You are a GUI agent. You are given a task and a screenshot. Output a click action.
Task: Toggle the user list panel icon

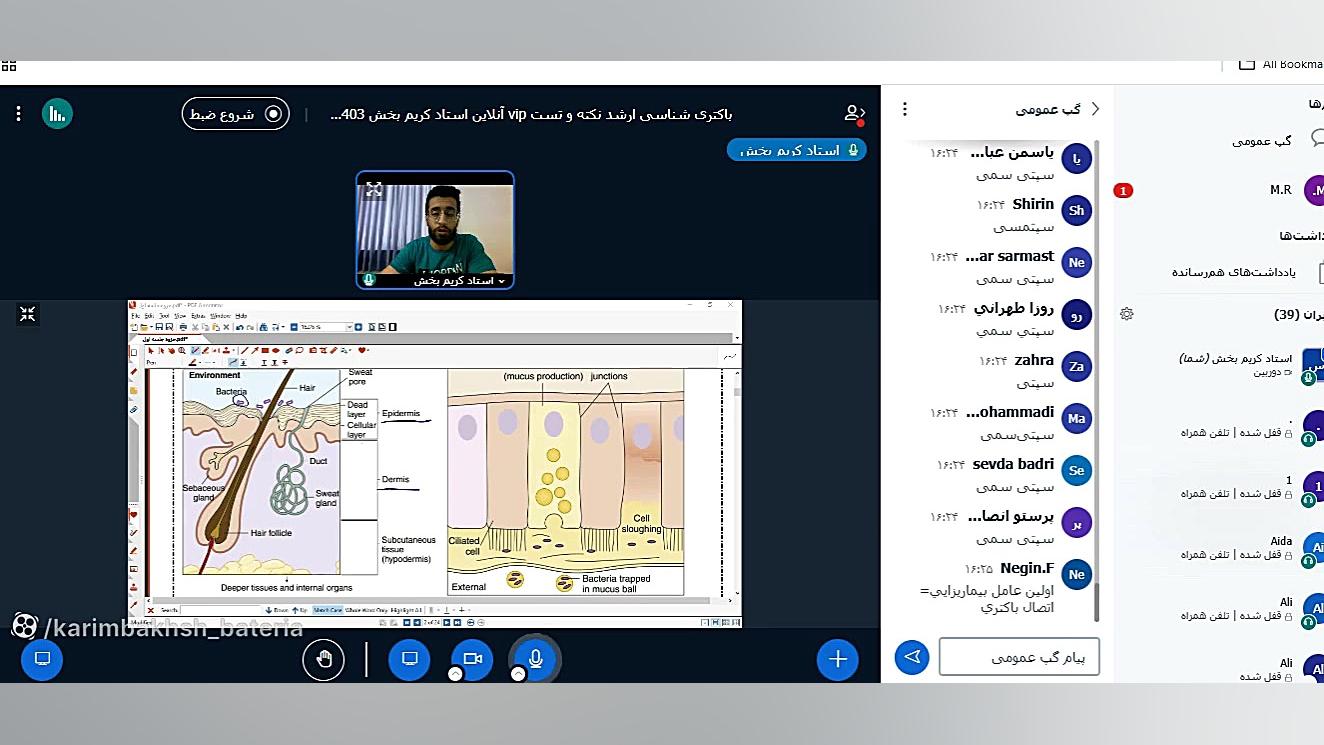pyautogui.click(x=854, y=113)
